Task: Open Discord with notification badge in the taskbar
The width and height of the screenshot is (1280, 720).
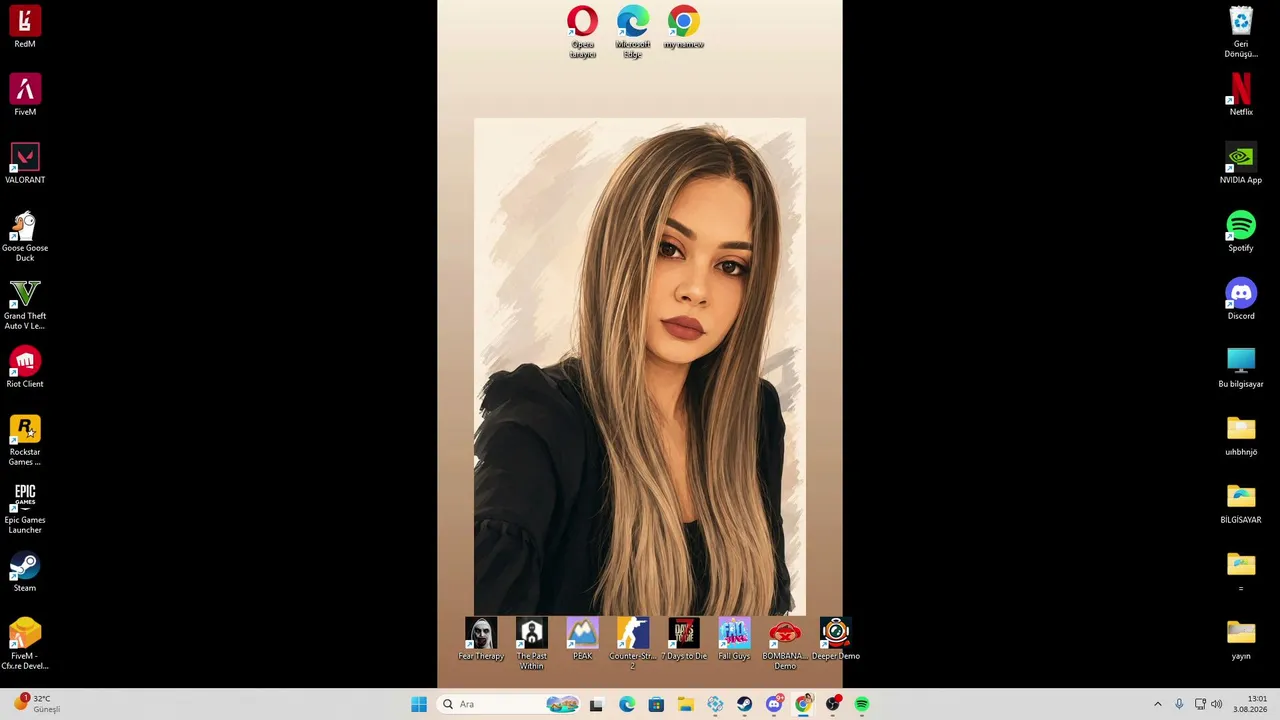Action: [x=774, y=704]
